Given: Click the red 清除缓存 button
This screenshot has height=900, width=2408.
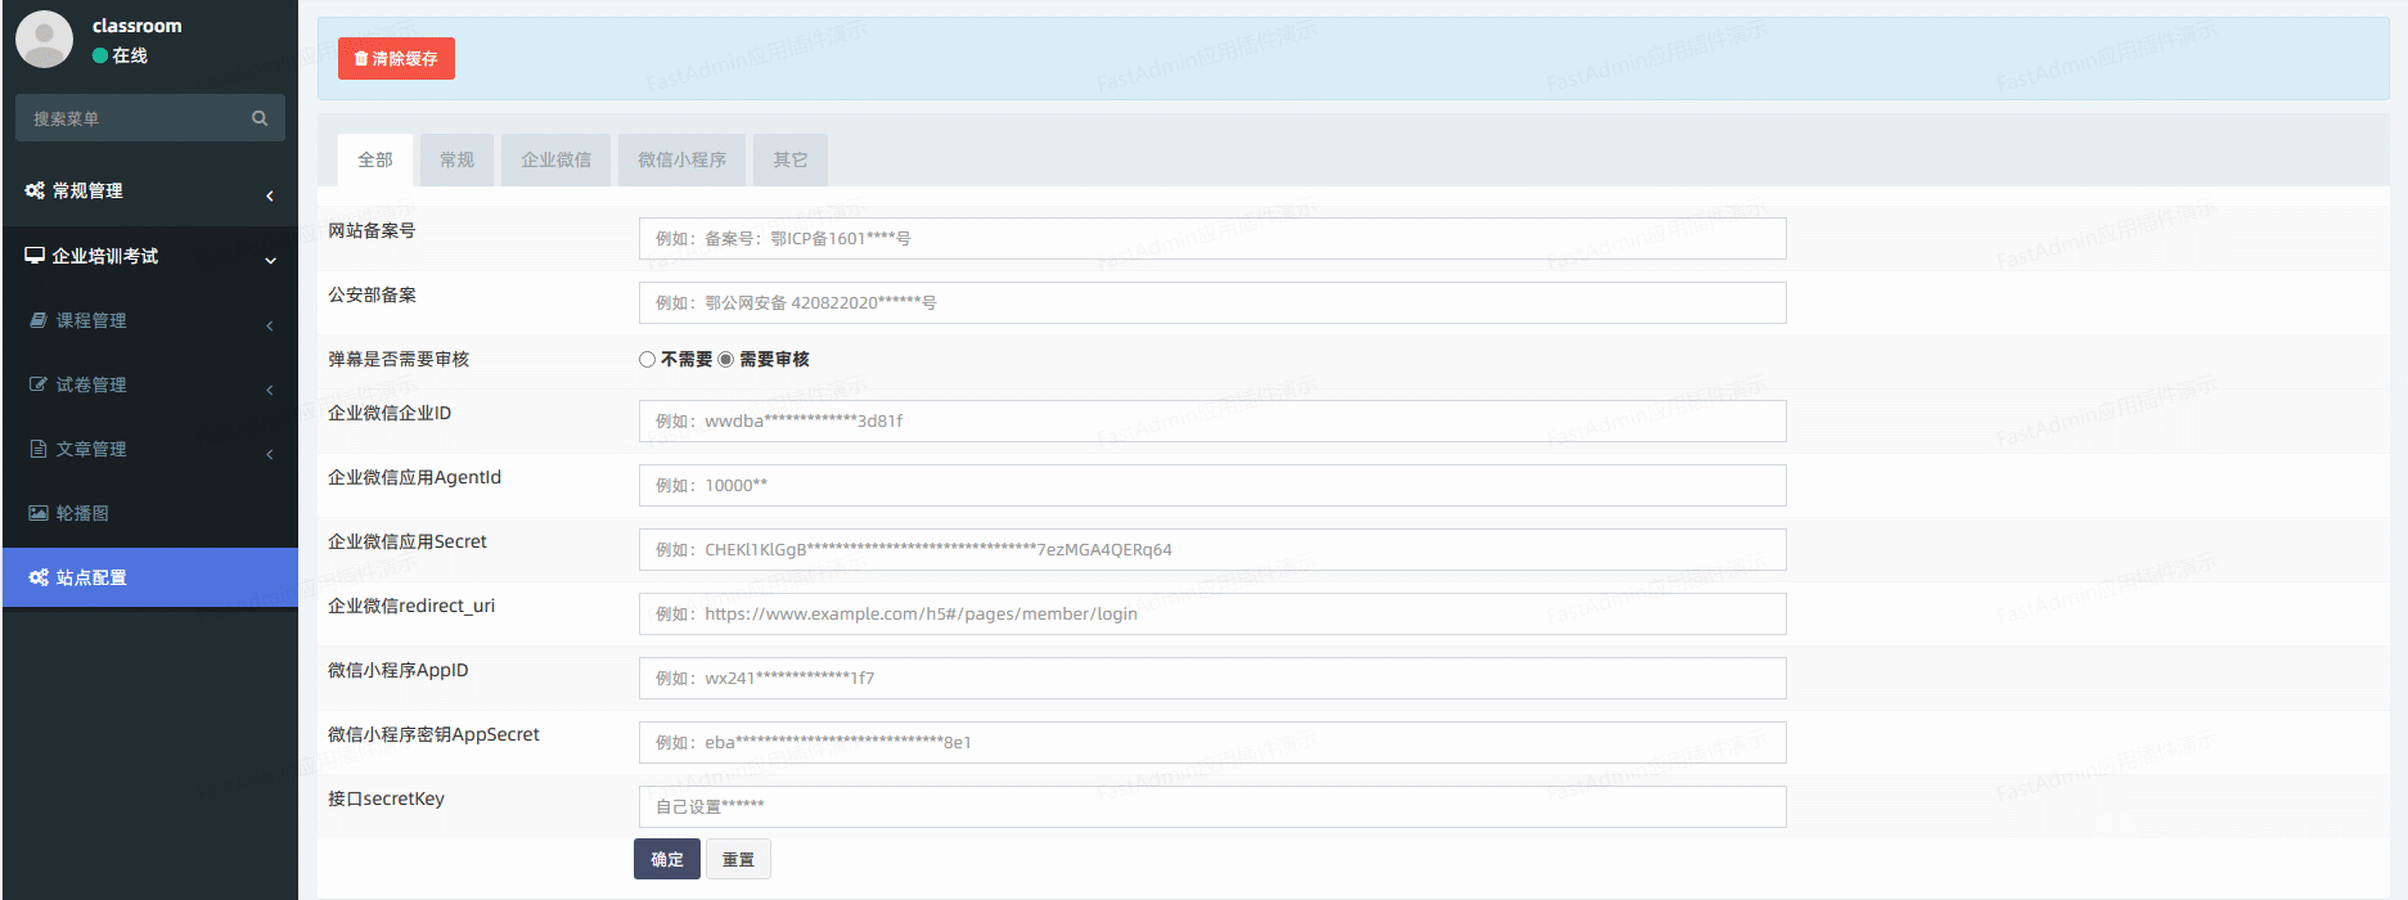Looking at the screenshot, I should (x=396, y=58).
